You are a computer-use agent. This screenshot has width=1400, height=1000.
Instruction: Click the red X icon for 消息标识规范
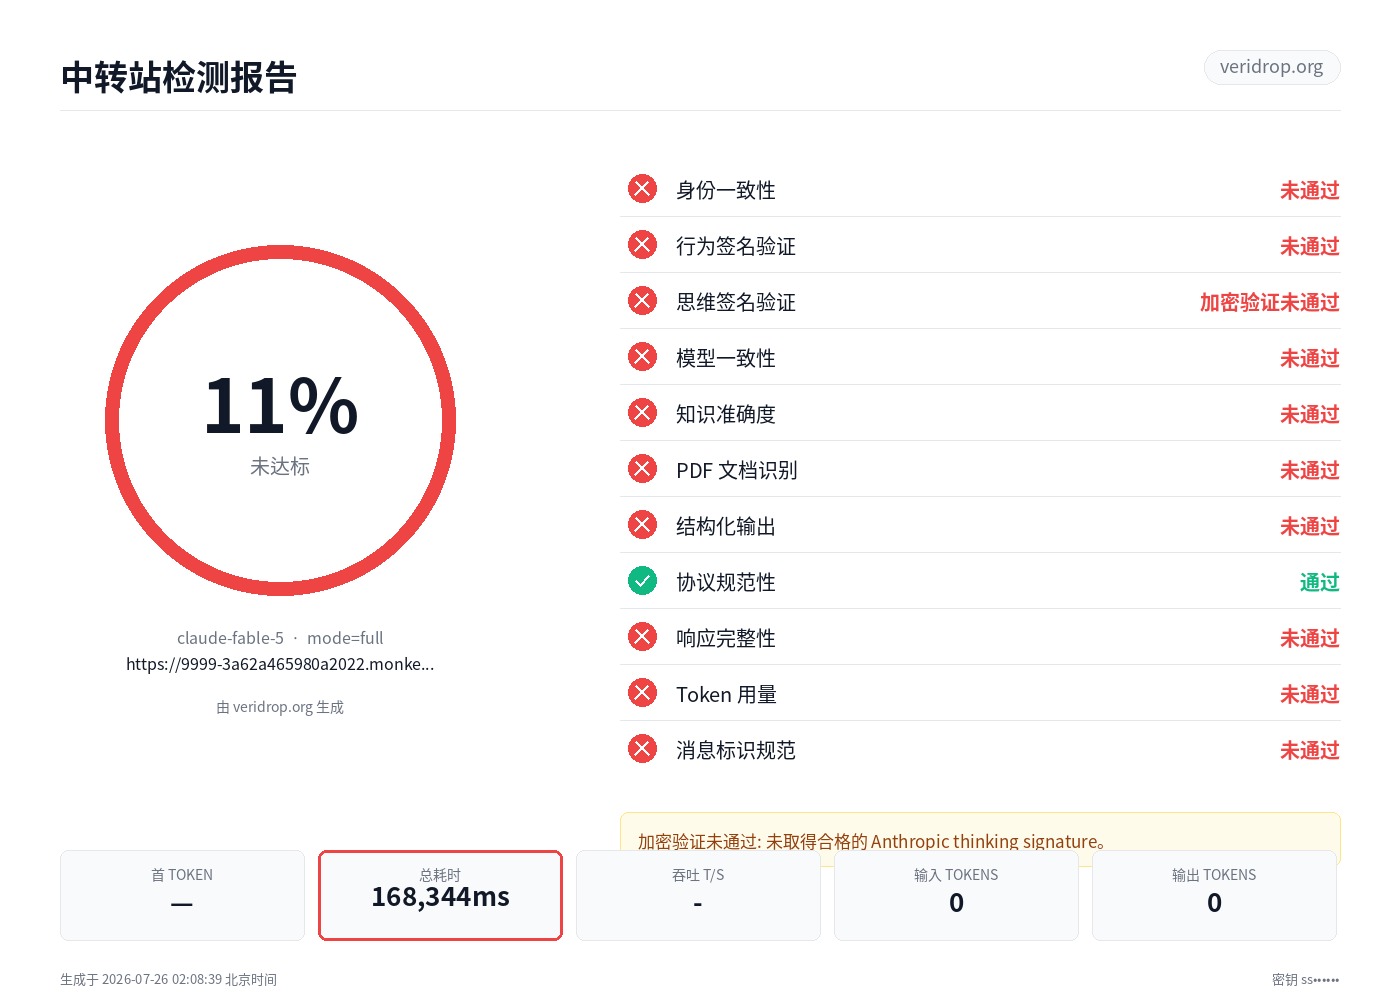click(x=642, y=749)
